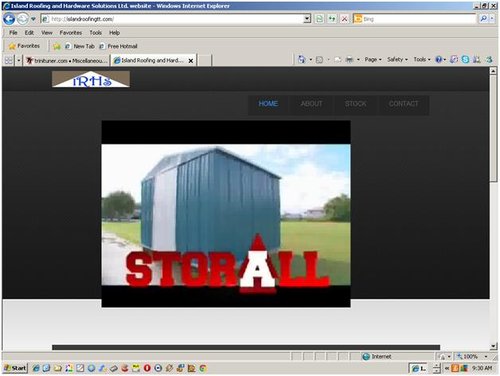
Task: Go to the ABOUT page link
Action: click(311, 104)
